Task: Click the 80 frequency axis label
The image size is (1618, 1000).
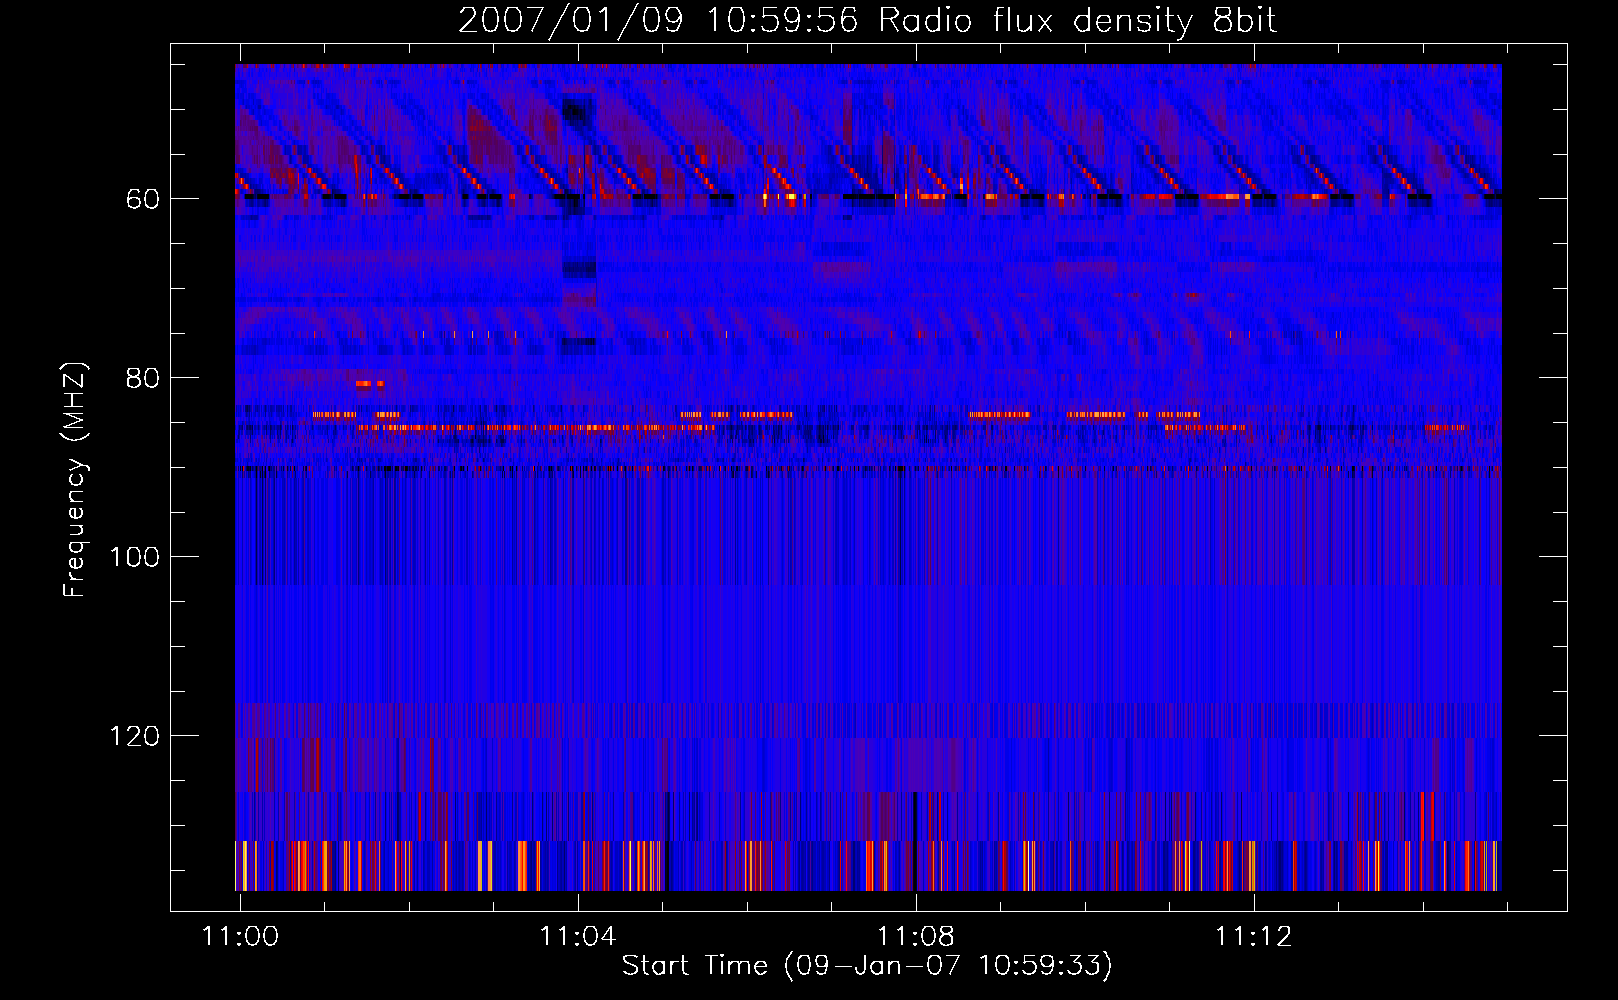Action: [x=143, y=379]
